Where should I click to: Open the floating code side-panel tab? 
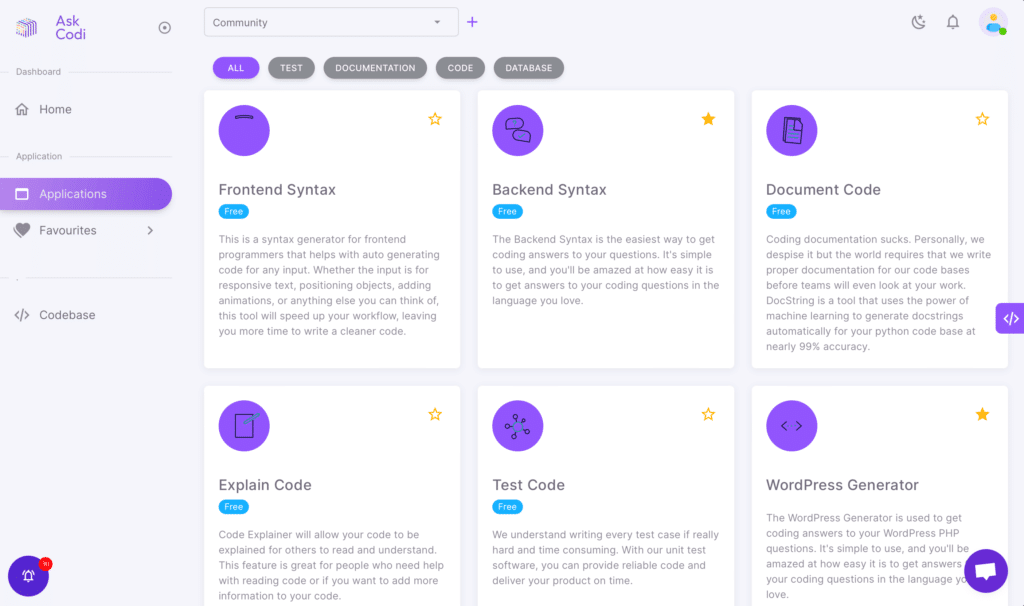pyautogui.click(x=1010, y=318)
